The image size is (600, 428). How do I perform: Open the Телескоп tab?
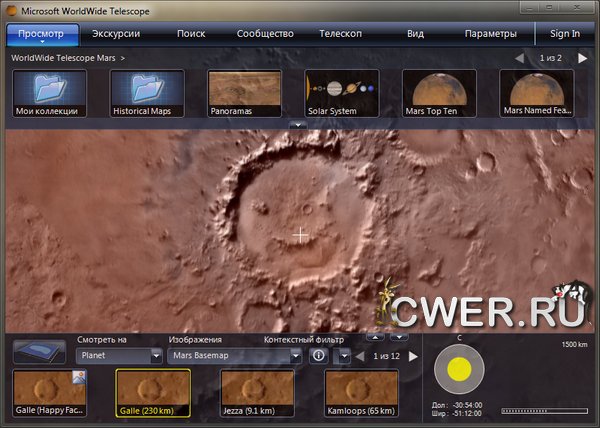(340, 34)
